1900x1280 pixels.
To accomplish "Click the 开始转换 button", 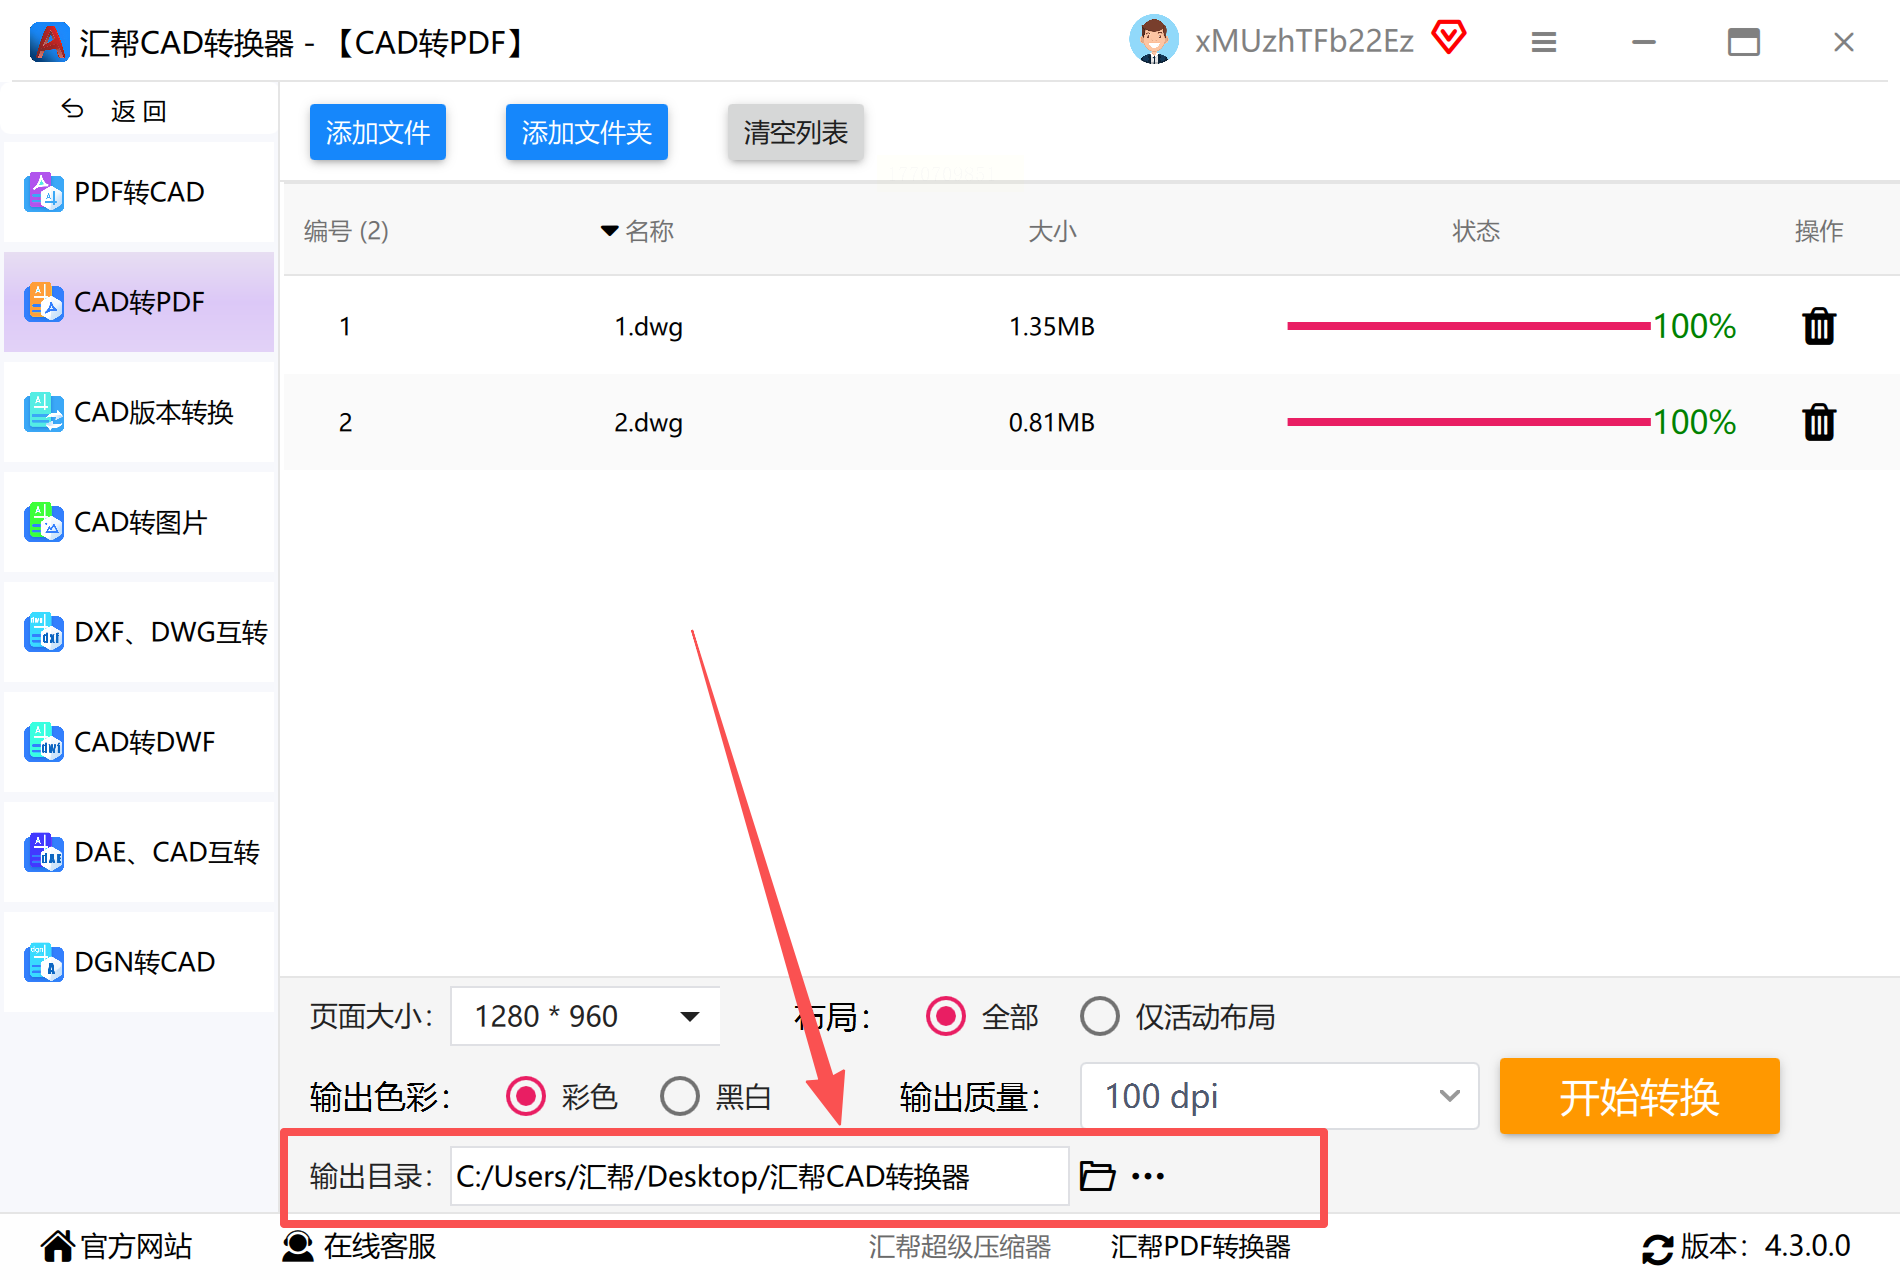I will pos(1640,1096).
